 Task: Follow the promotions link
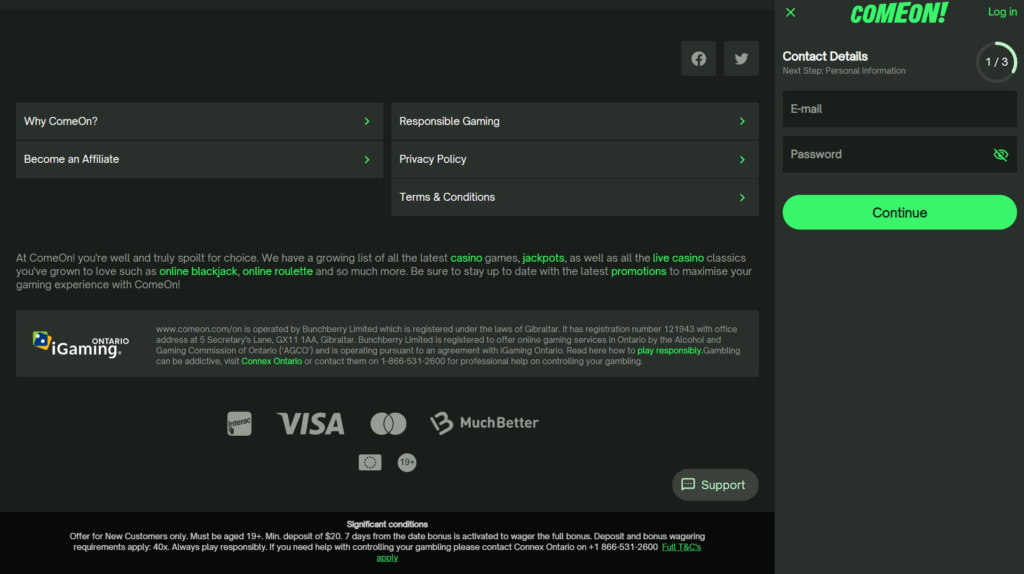[638, 271]
